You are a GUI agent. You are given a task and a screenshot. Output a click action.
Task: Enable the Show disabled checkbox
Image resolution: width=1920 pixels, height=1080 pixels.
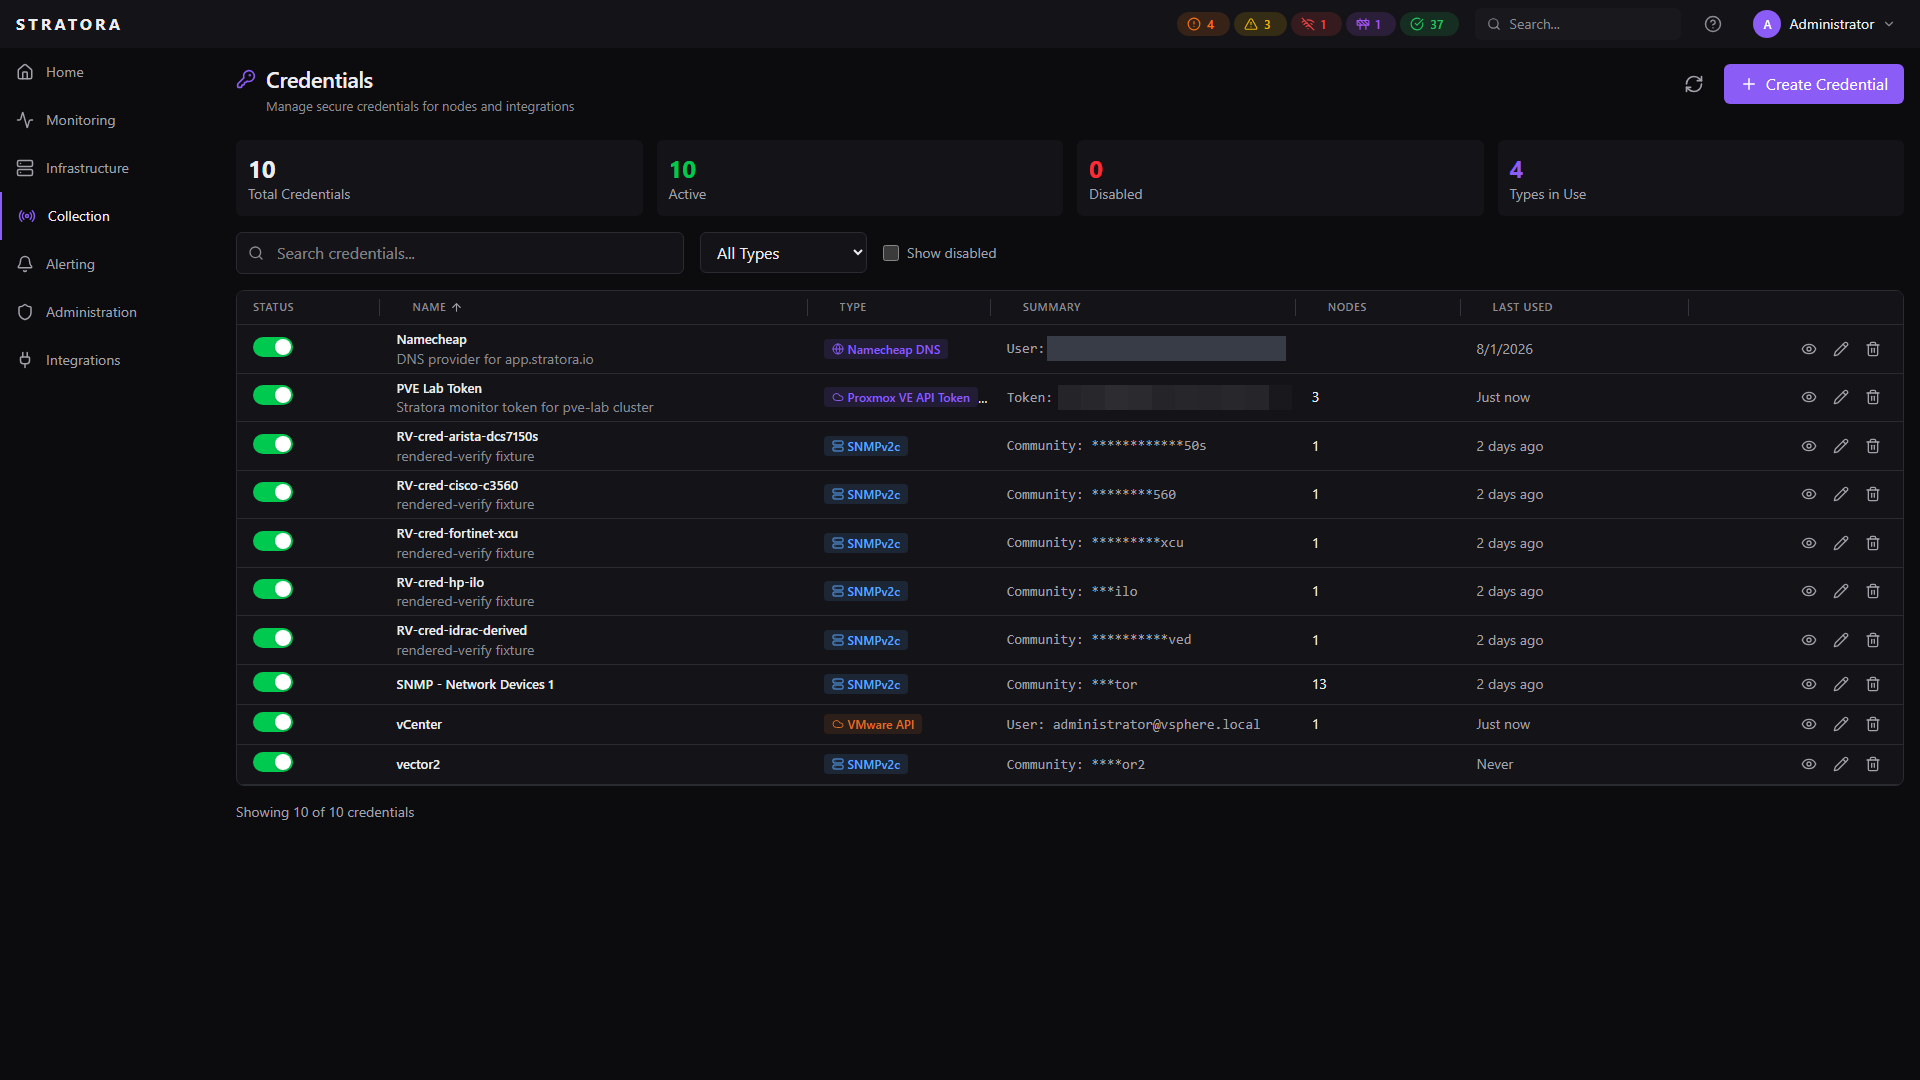891,253
